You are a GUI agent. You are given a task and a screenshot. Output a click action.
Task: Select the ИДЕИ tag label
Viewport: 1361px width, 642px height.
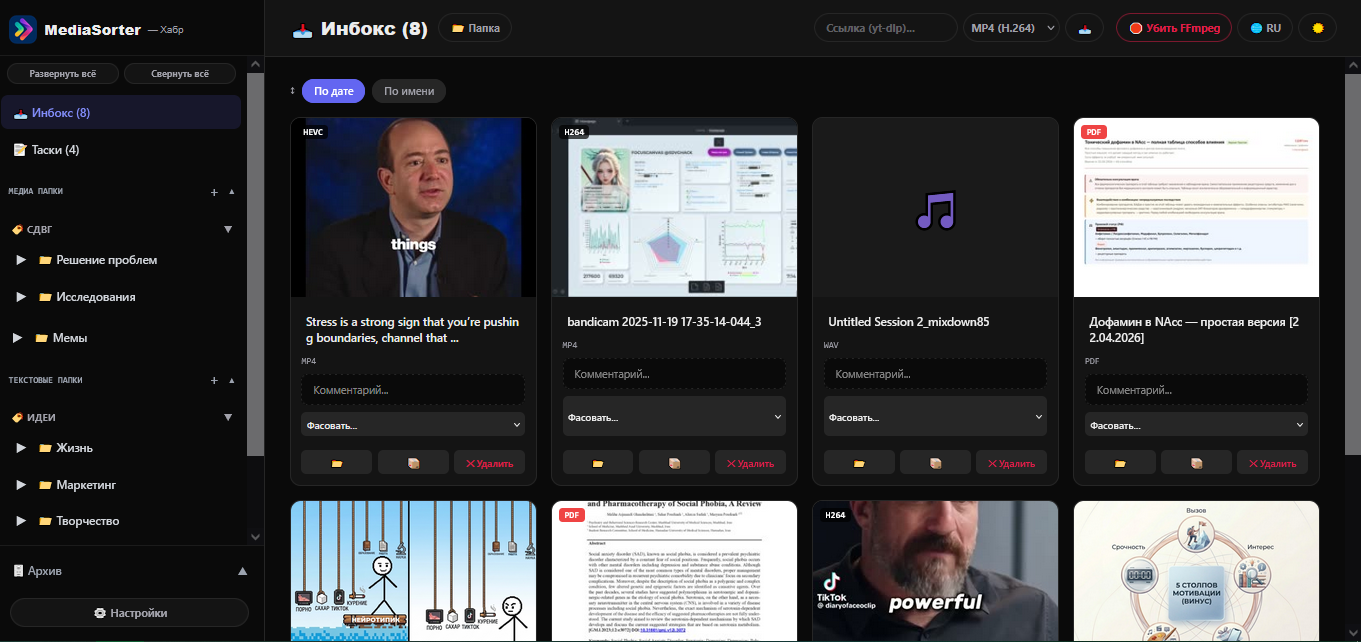[x=33, y=417]
